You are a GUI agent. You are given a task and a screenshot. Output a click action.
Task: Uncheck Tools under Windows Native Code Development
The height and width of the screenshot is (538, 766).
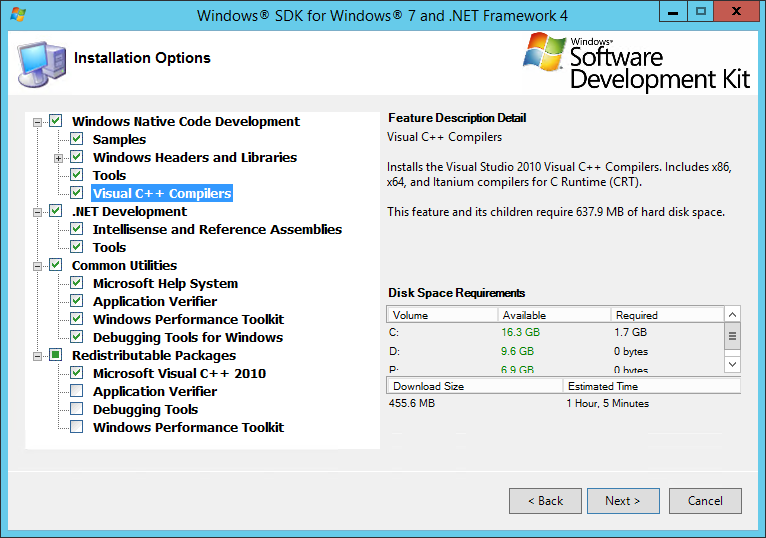coord(77,174)
